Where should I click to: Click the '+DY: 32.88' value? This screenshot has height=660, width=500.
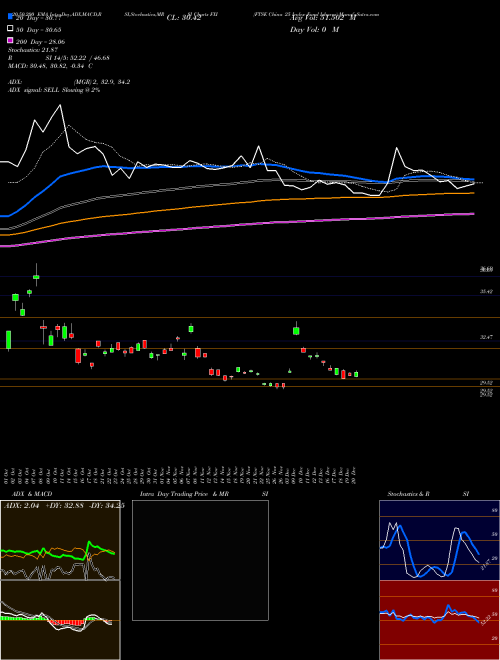[x=63, y=506]
